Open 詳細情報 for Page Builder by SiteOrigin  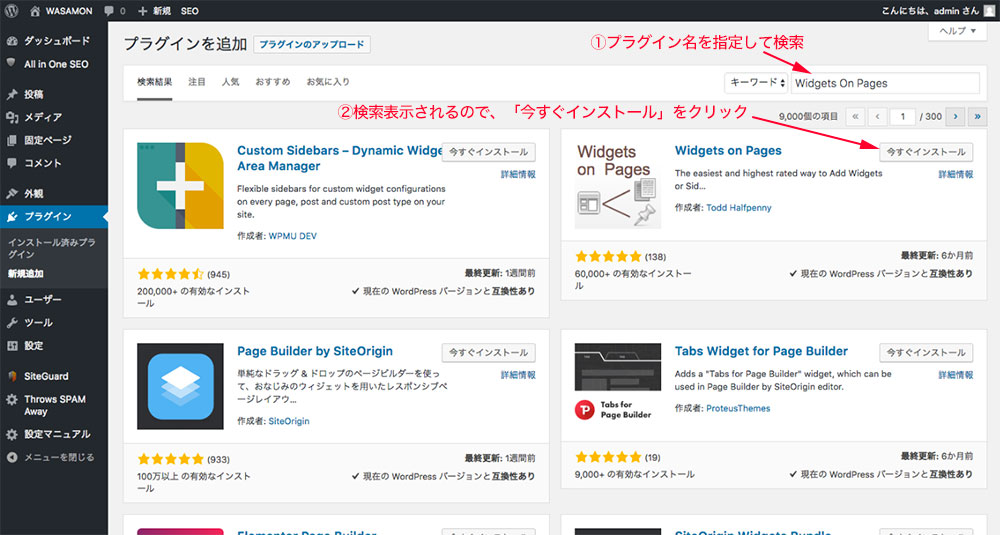tap(518, 375)
